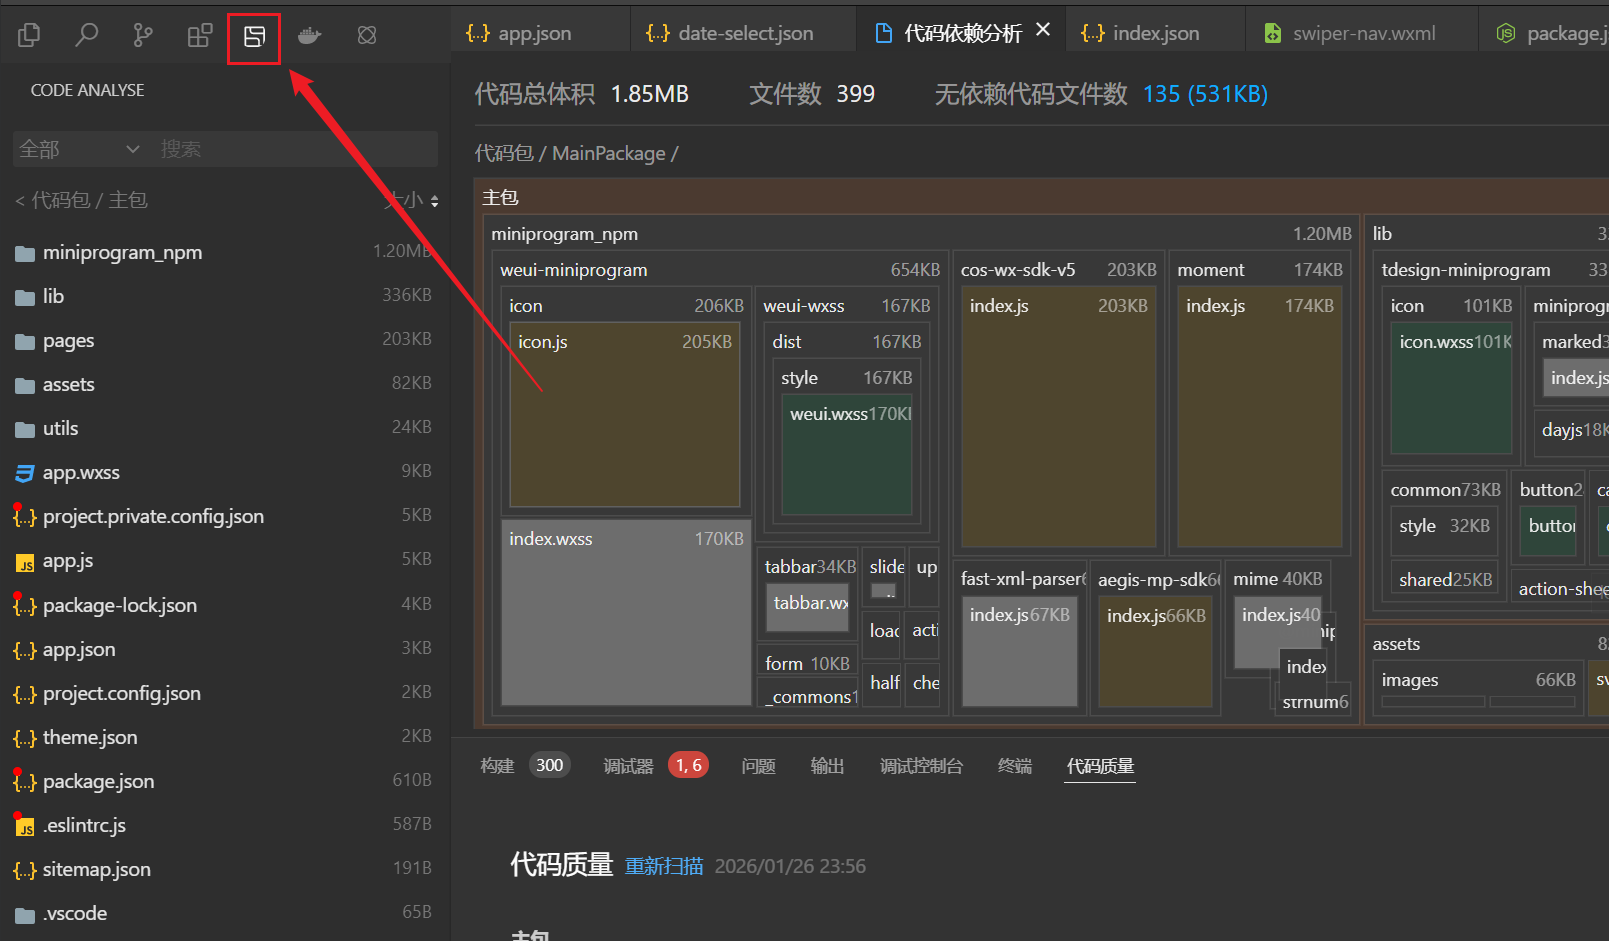Click the 135 (531KB) no-dependency files link
This screenshot has width=1609, height=941.
point(1205,94)
